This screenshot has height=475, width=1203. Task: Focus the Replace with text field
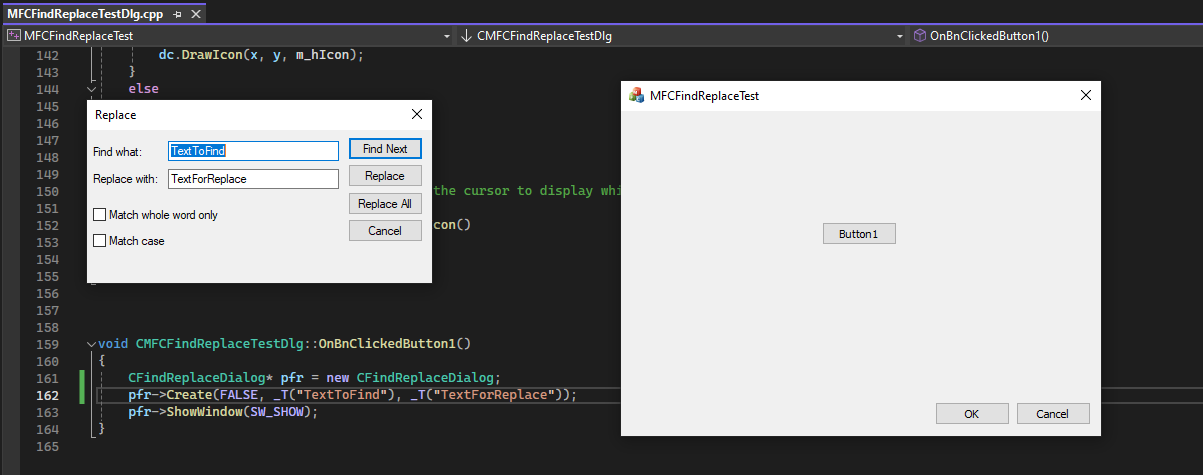(254, 179)
